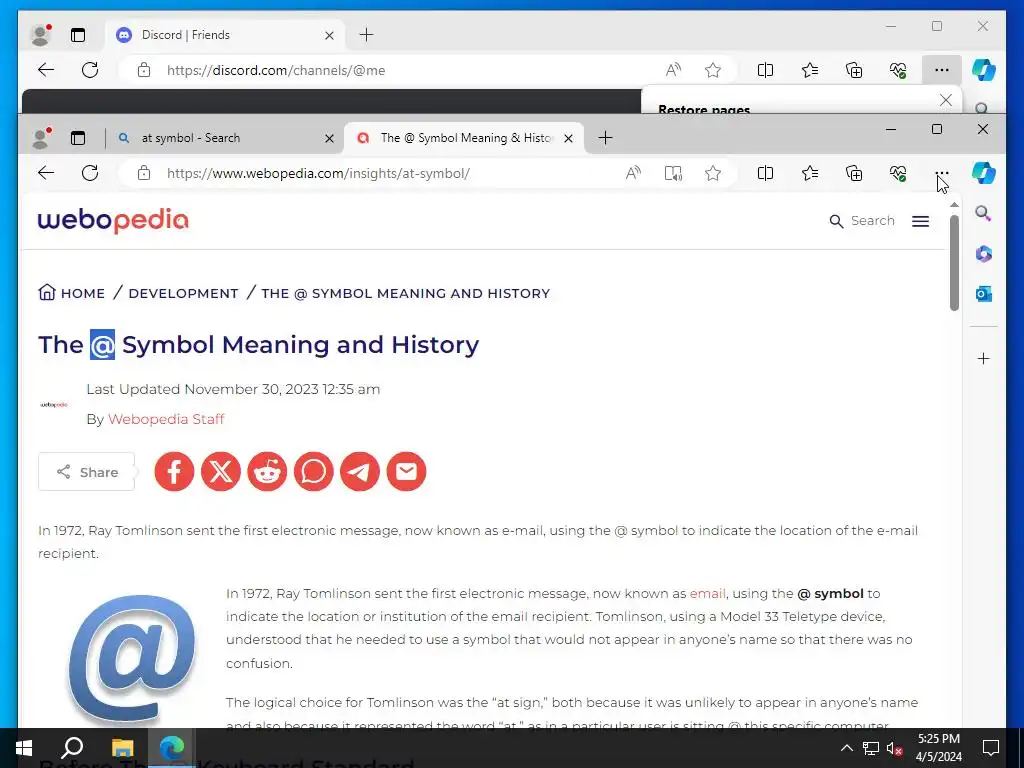Screen dimensions: 1024x768
Task: Open tab actions menu in Webopedia window
Action: 78,138
